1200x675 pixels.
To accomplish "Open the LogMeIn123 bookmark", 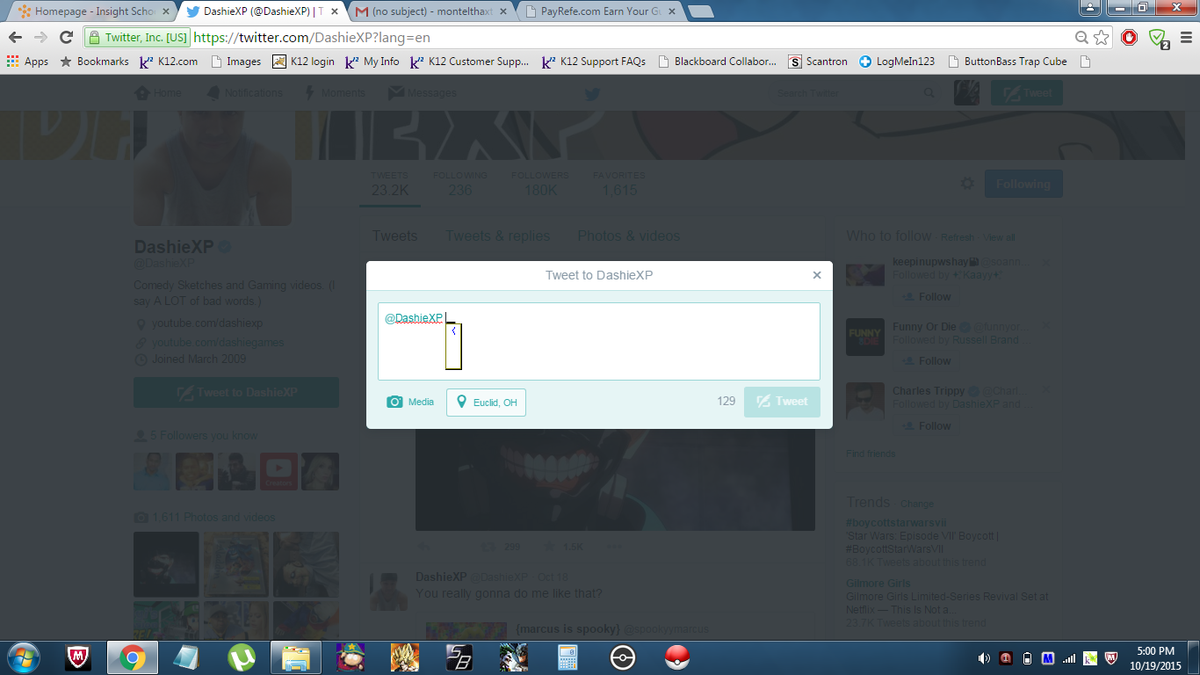I will pos(898,61).
